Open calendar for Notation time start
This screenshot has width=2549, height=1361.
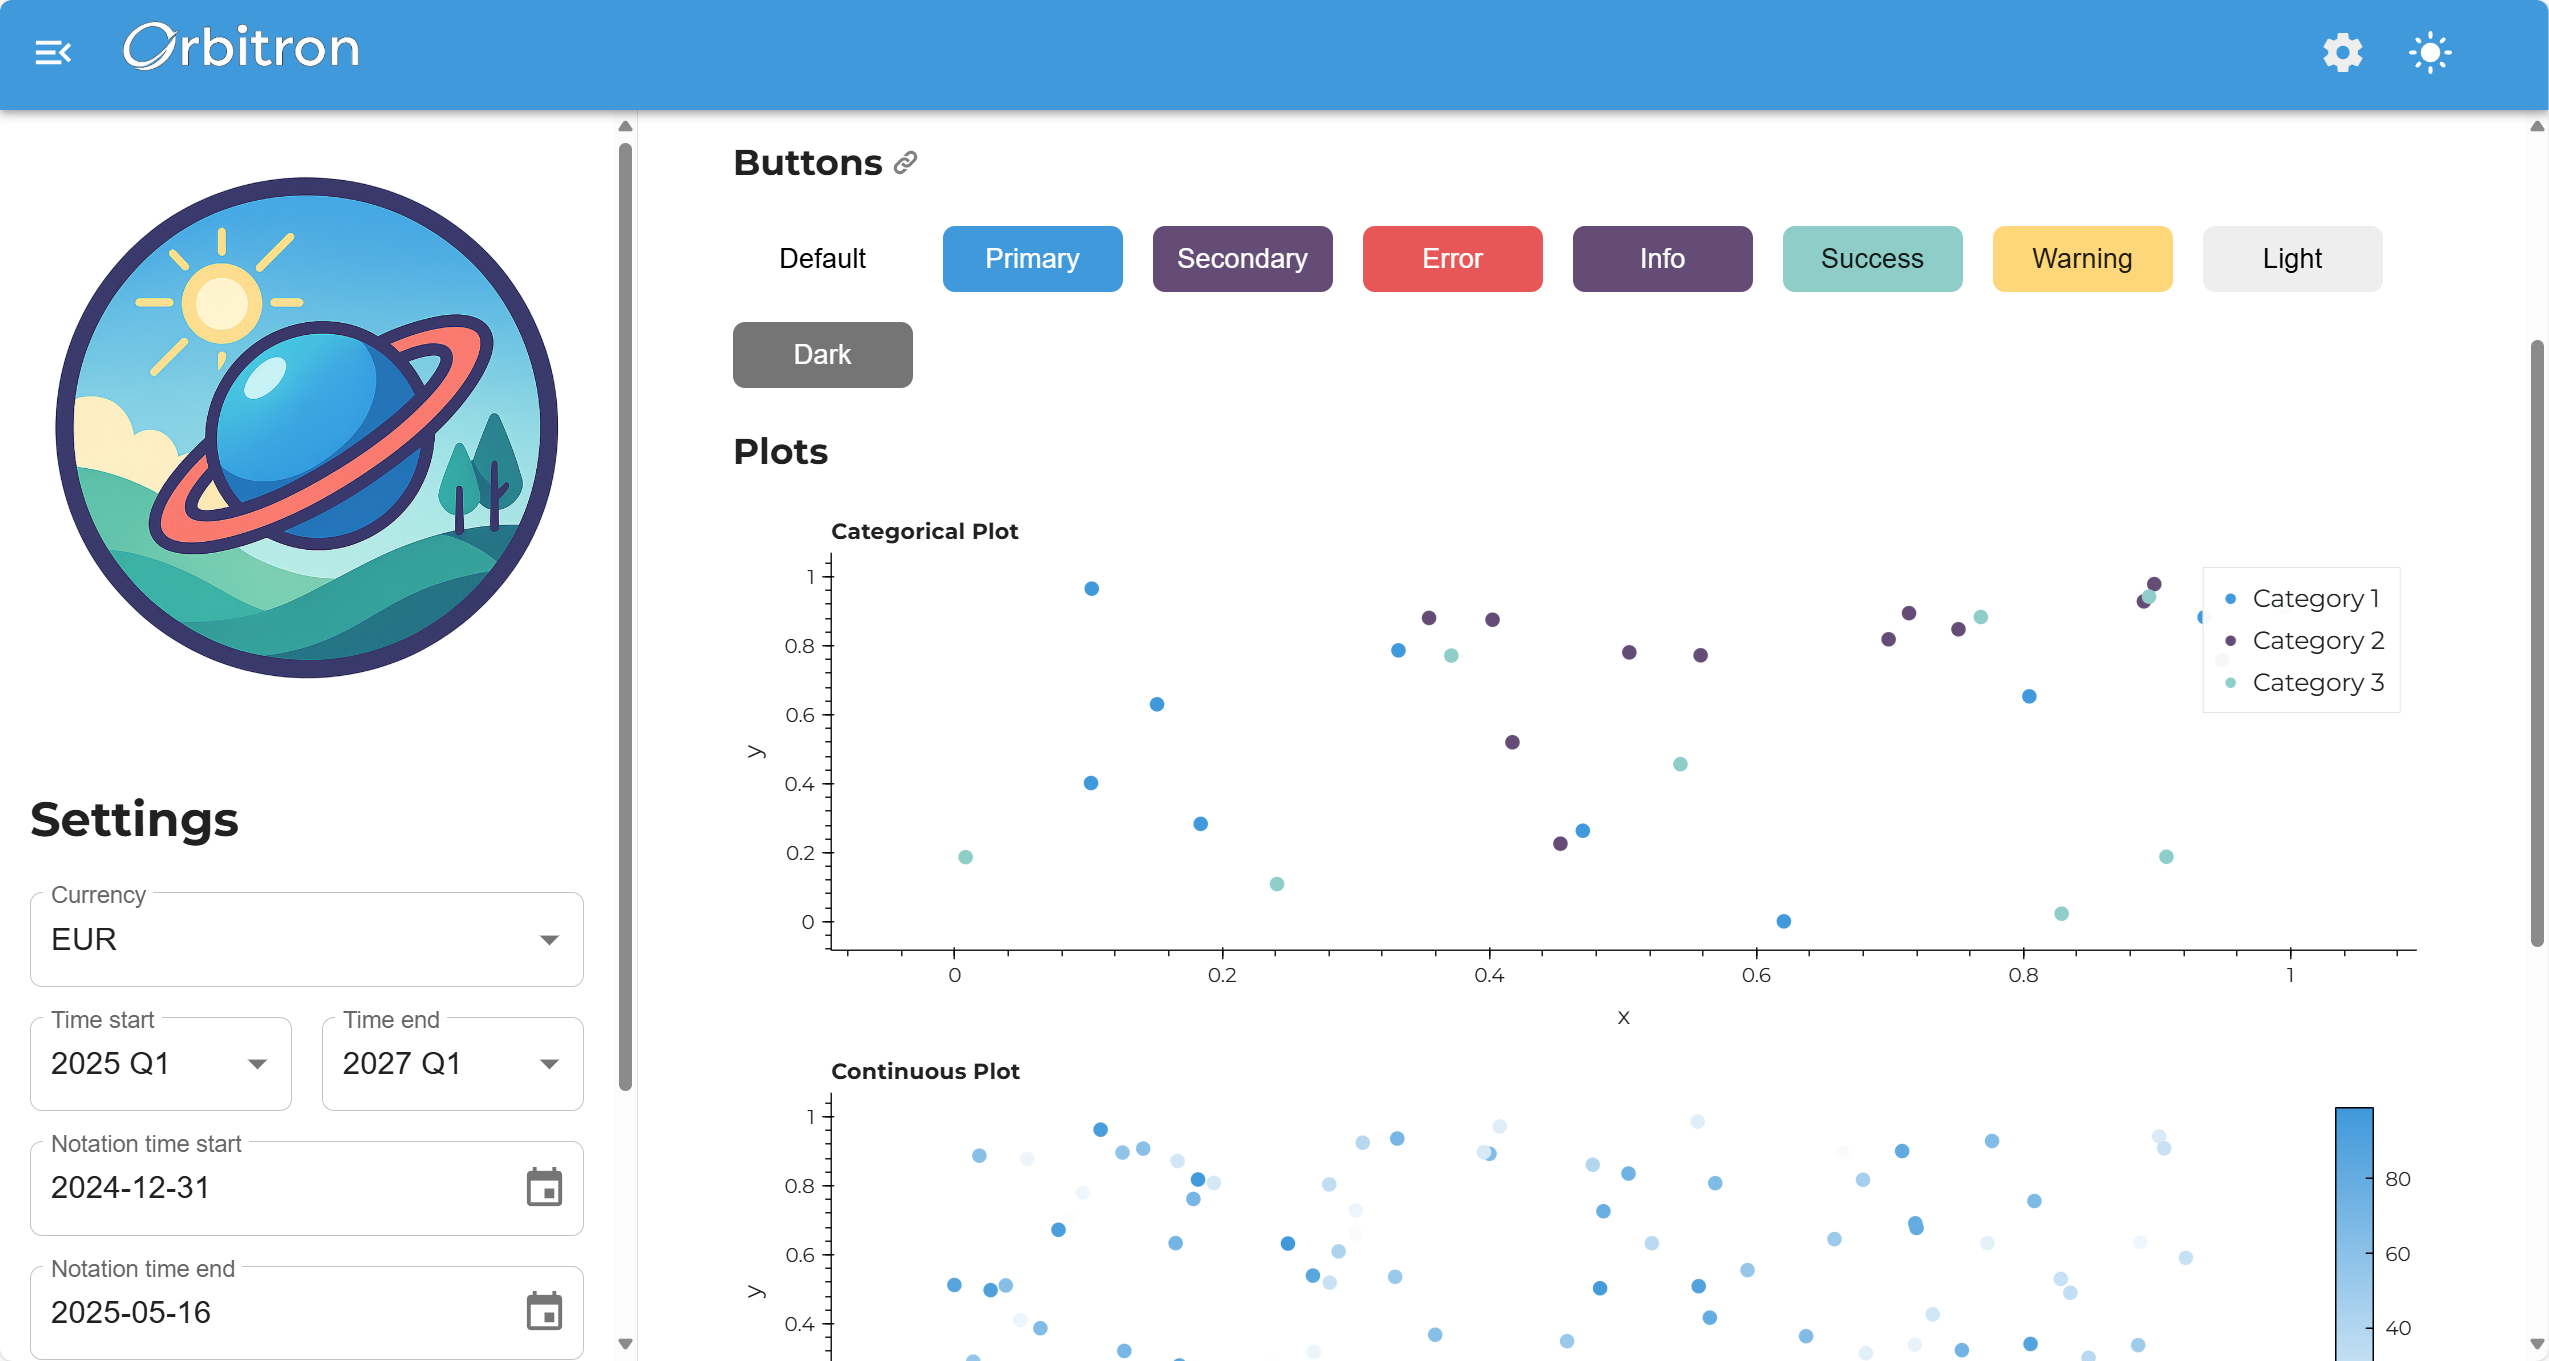(x=544, y=1187)
